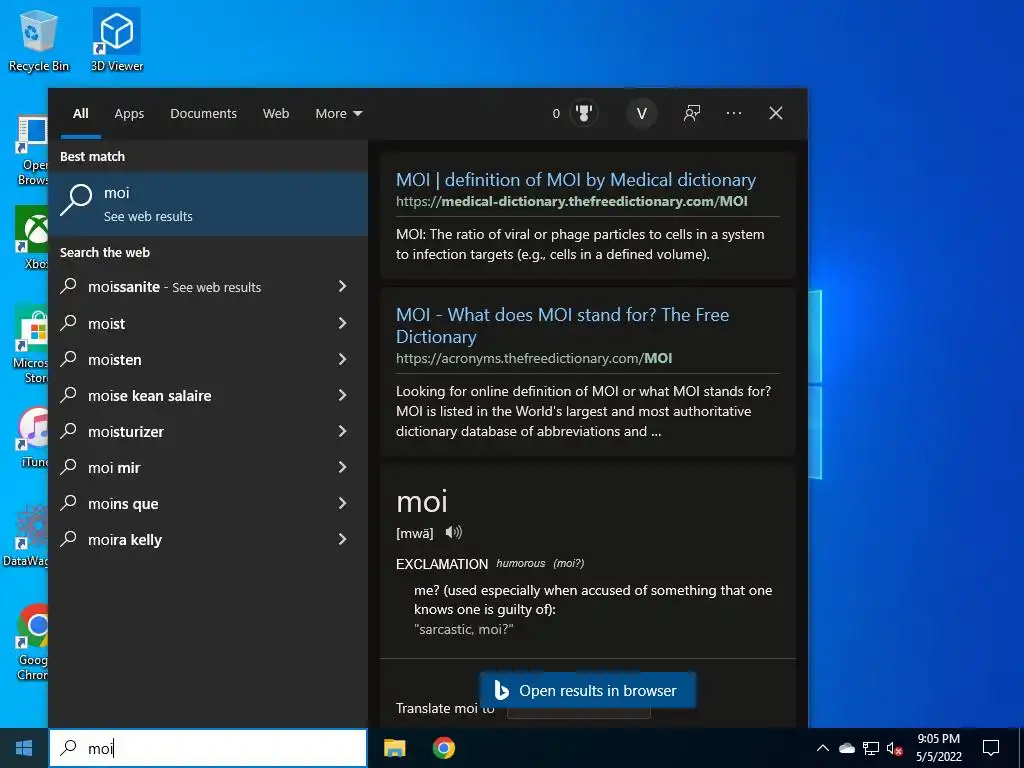1024x768 pixels.
Task: Play pronunciation audio for moi
Action: (453, 533)
